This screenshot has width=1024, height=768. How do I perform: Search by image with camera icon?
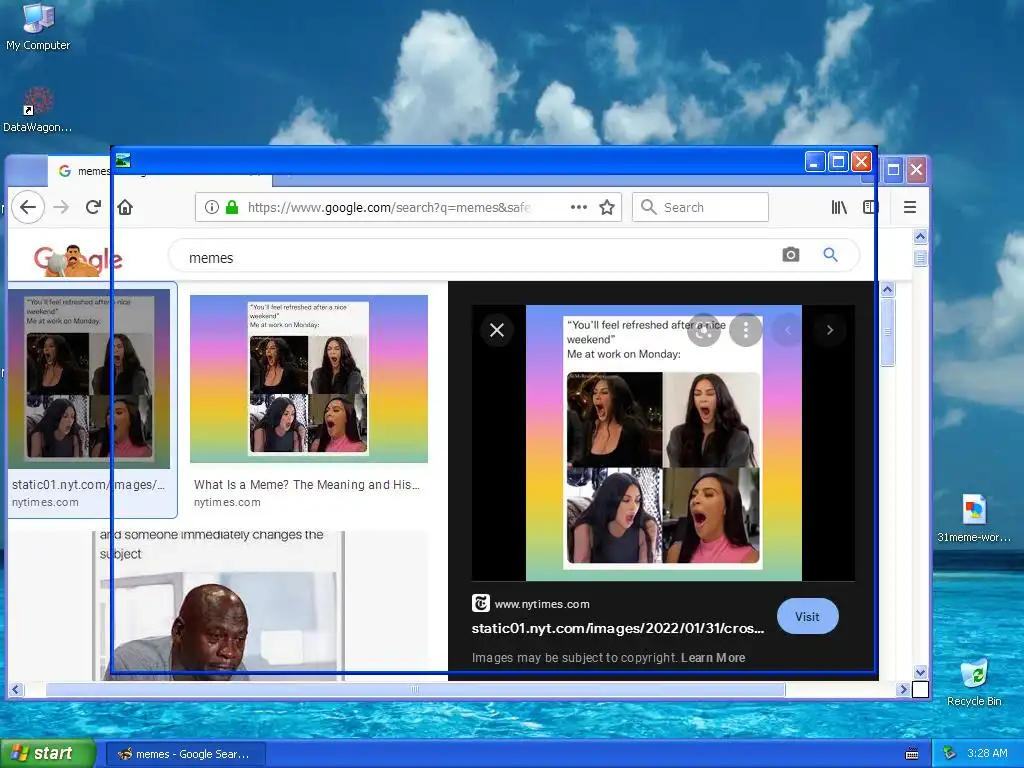[790, 255]
